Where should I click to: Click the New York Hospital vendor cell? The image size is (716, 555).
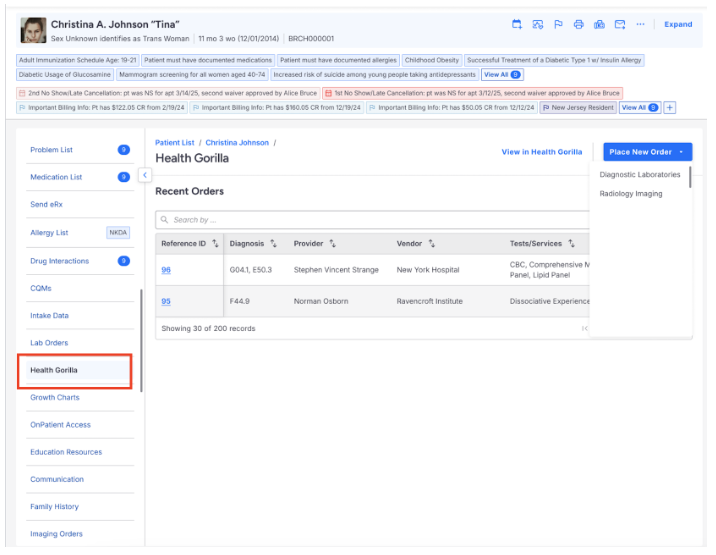pyautogui.click(x=428, y=270)
